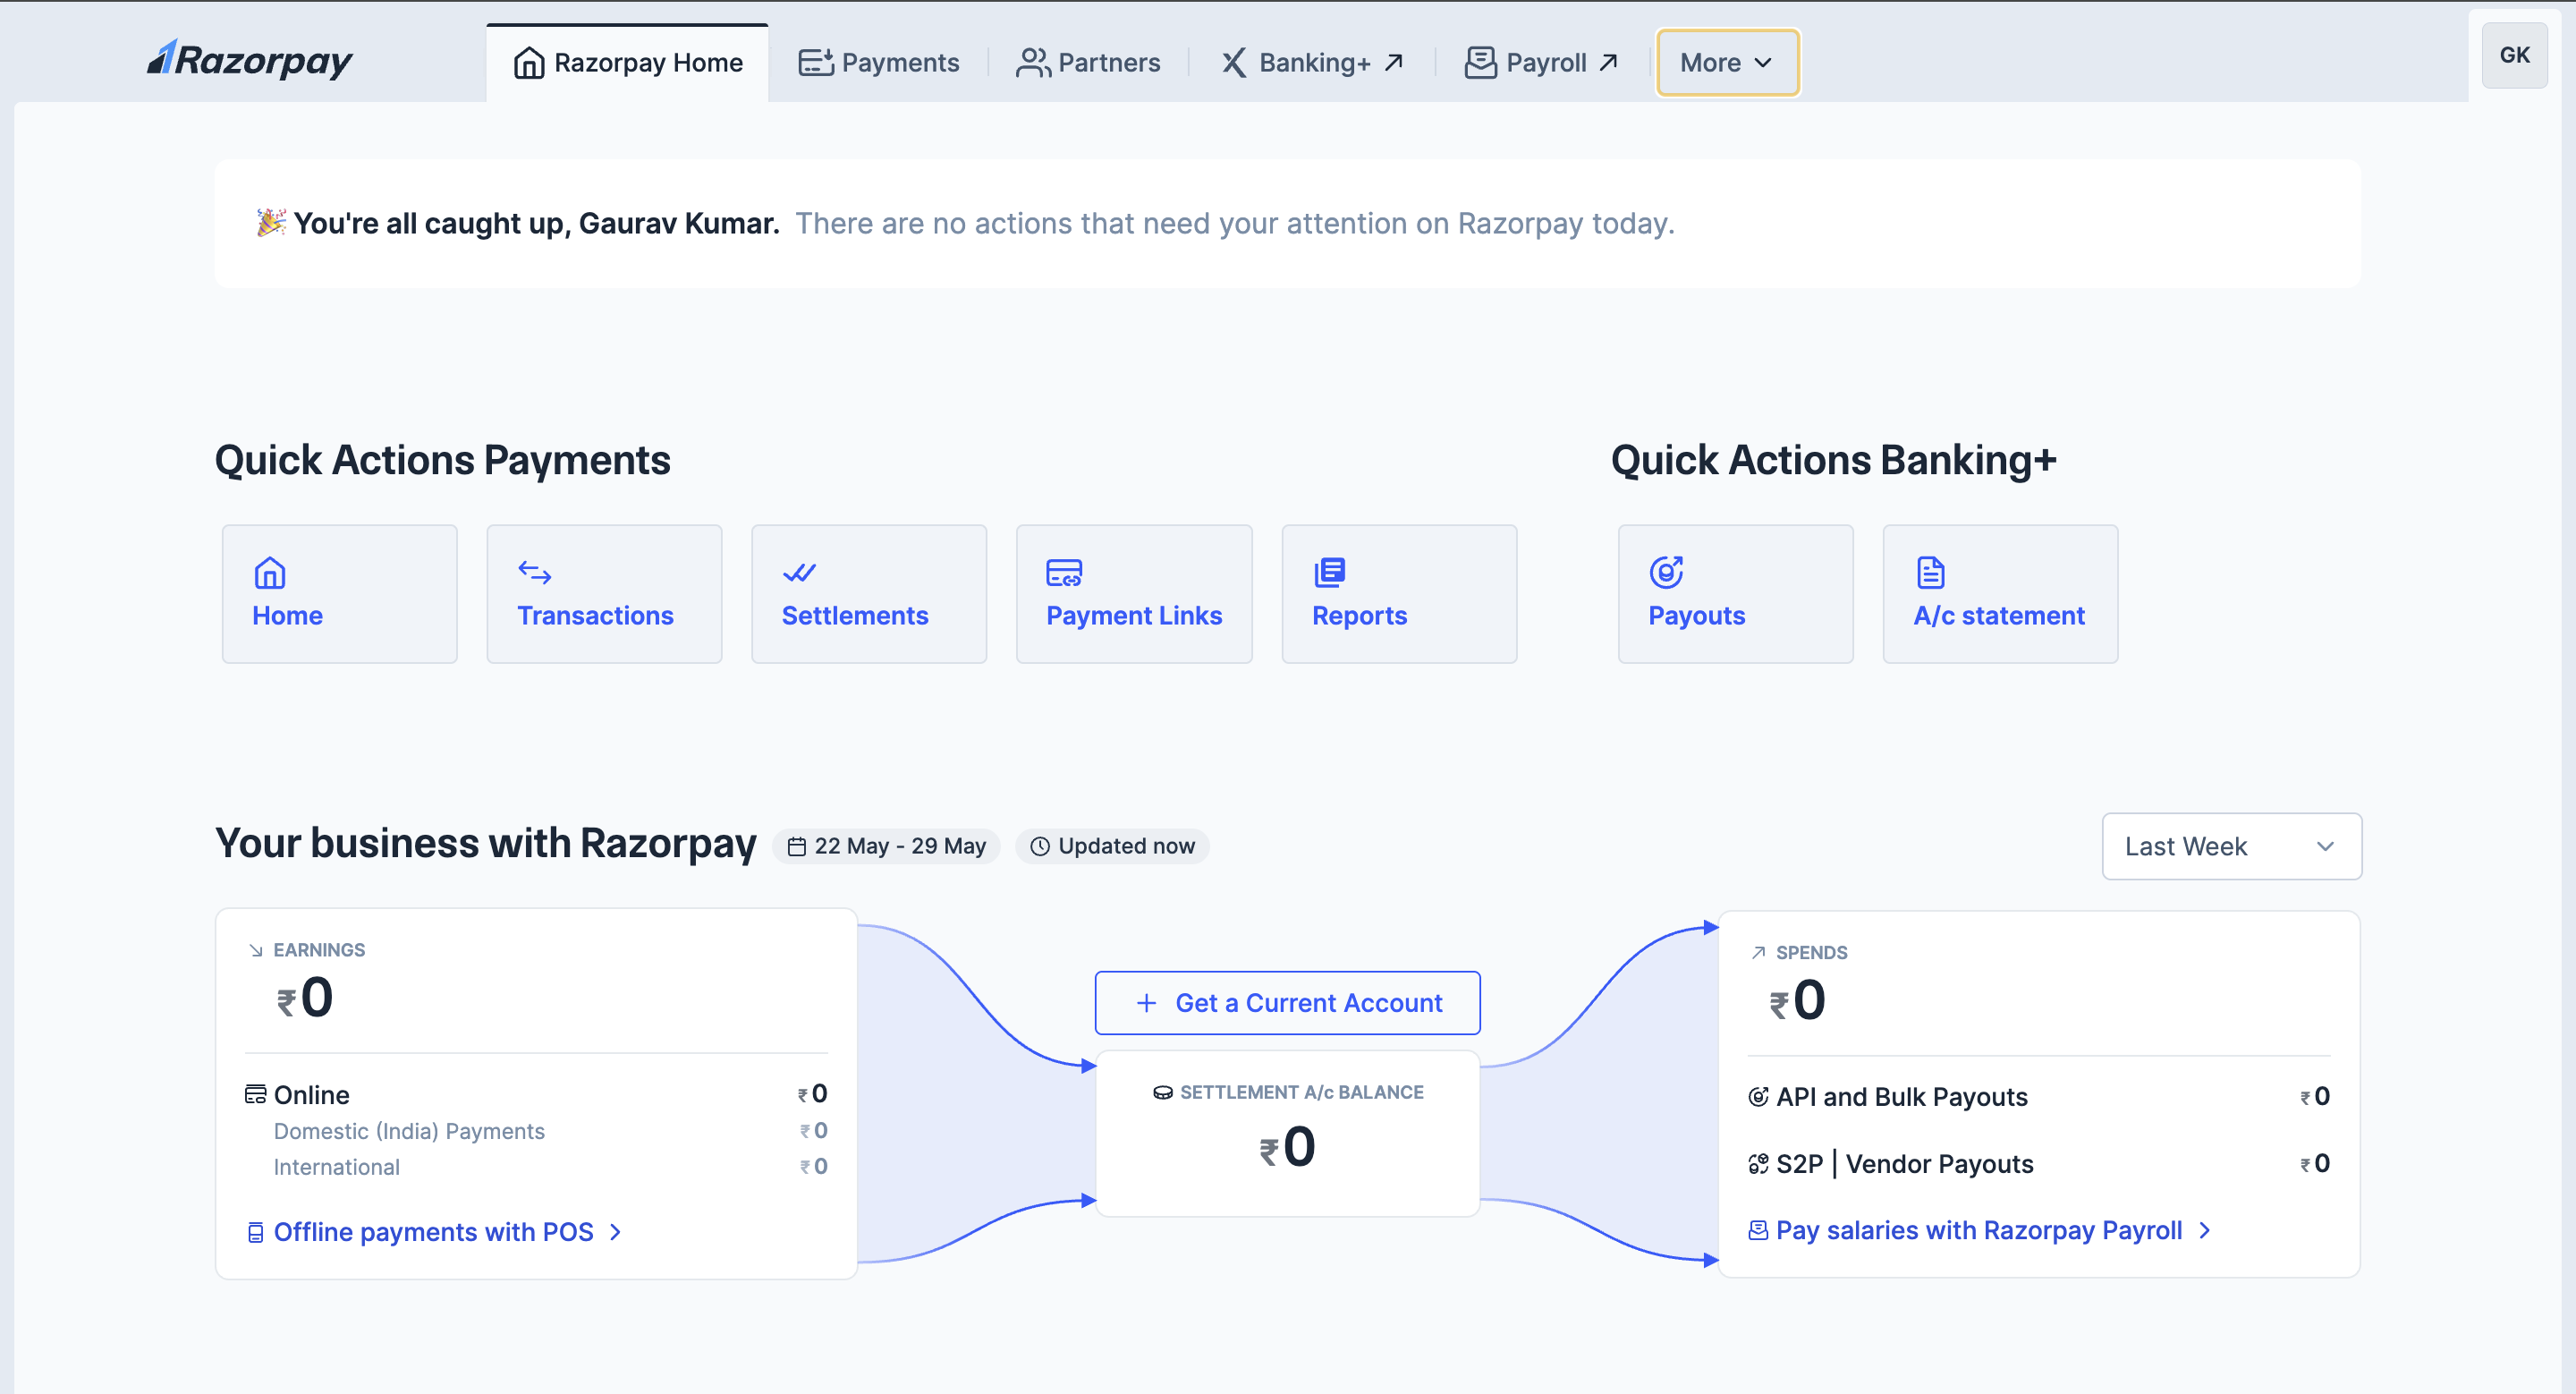Viewport: 2576px width, 1394px height.
Task: Click the Online card icon in Earnings
Action: (255, 1095)
